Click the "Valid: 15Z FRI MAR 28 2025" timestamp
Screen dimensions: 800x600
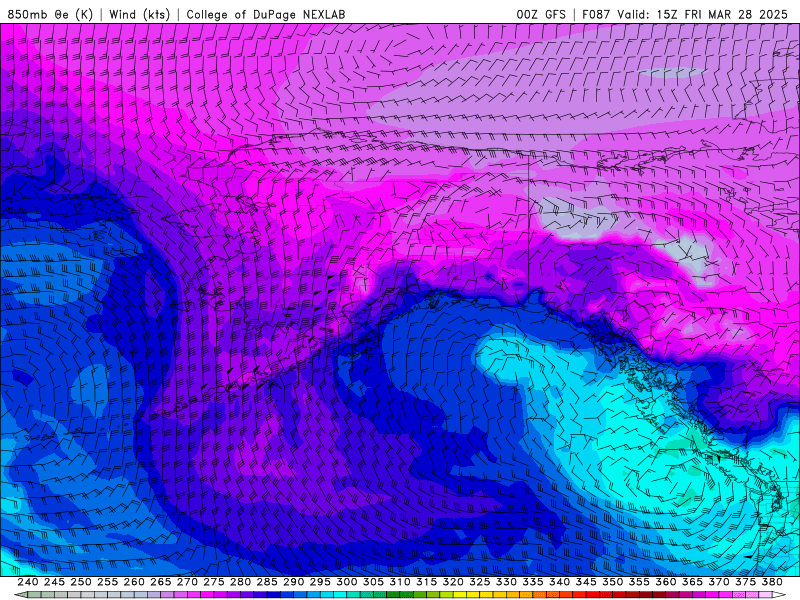tap(703, 14)
